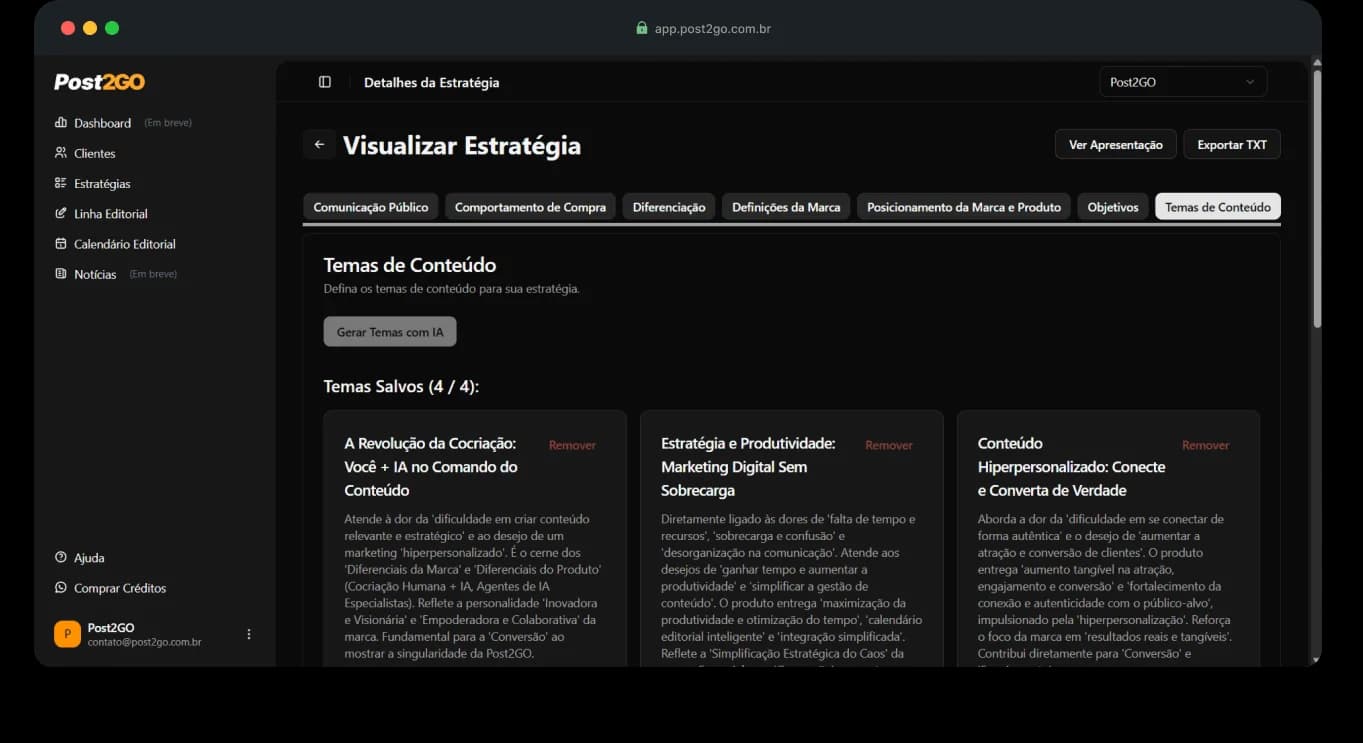
Task: Open the Comprar Créditos link
Action: click(x=120, y=588)
